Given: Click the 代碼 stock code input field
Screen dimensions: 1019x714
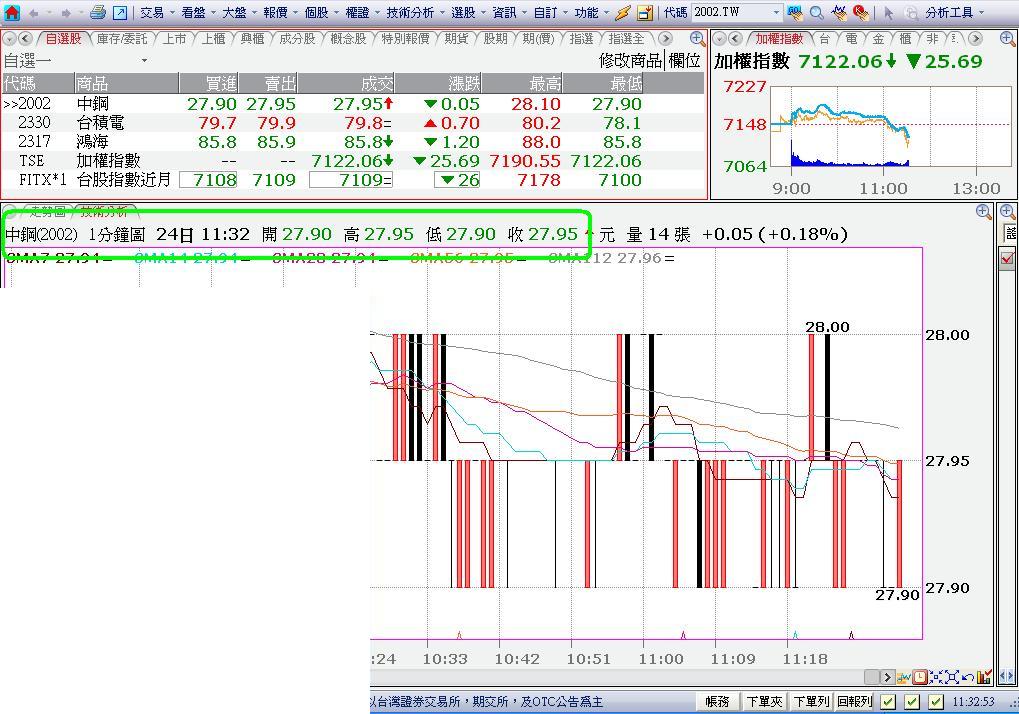Looking at the screenshot, I should coord(731,12).
